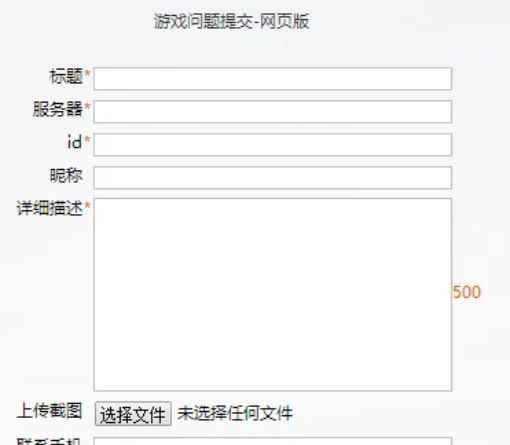This screenshot has height=445, width=510.
Task: Click the 详细描述 field label
Action: [x=49, y=208]
